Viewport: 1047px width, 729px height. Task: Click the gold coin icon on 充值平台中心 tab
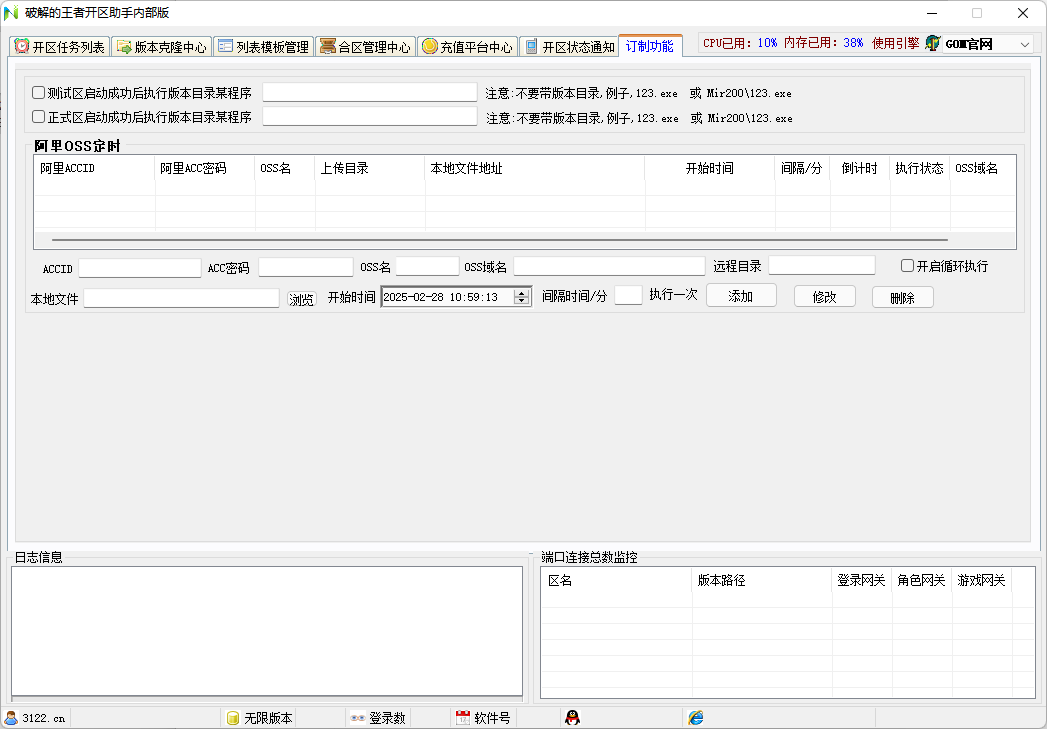pyautogui.click(x=429, y=46)
